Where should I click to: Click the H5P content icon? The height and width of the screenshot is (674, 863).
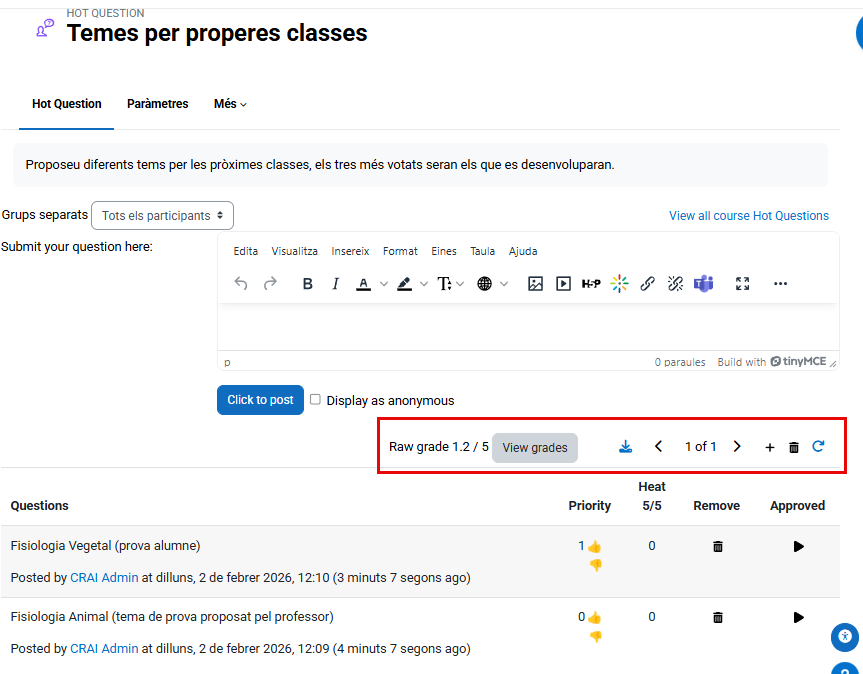tap(591, 284)
